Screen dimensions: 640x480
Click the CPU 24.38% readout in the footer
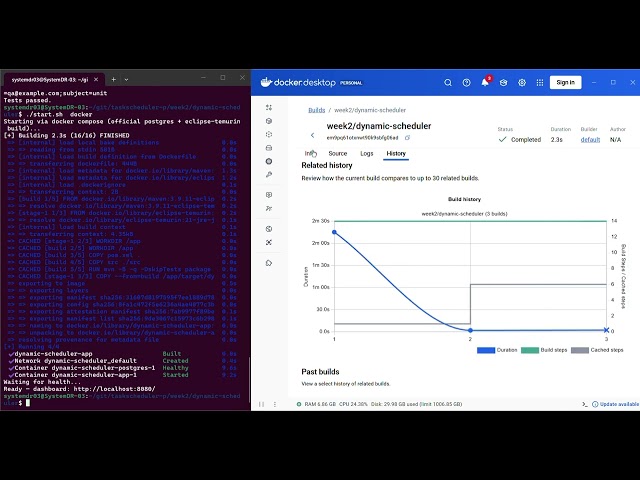pyautogui.click(x=353, y=404)
